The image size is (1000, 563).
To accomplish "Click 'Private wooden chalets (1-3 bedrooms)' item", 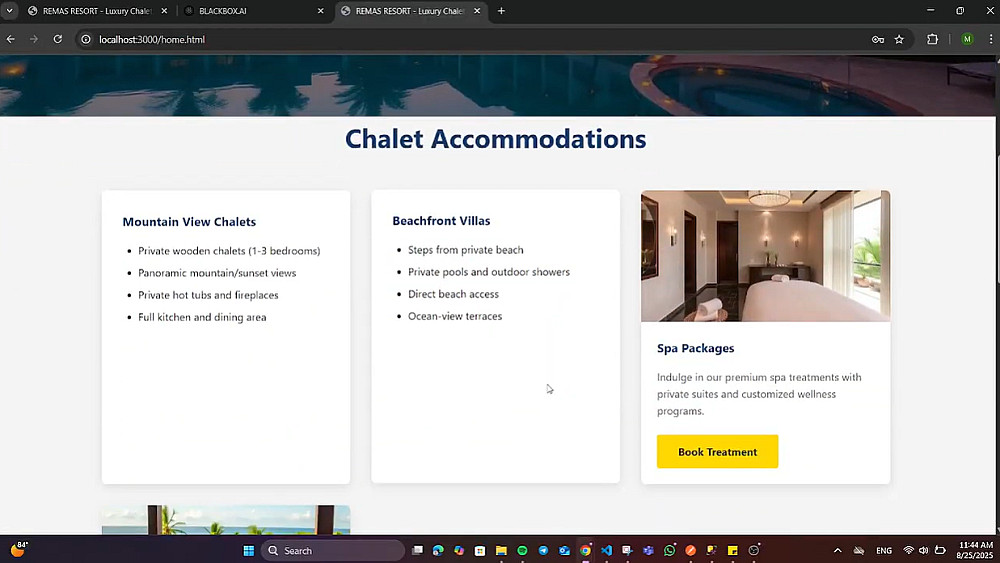I will point(229,251).
